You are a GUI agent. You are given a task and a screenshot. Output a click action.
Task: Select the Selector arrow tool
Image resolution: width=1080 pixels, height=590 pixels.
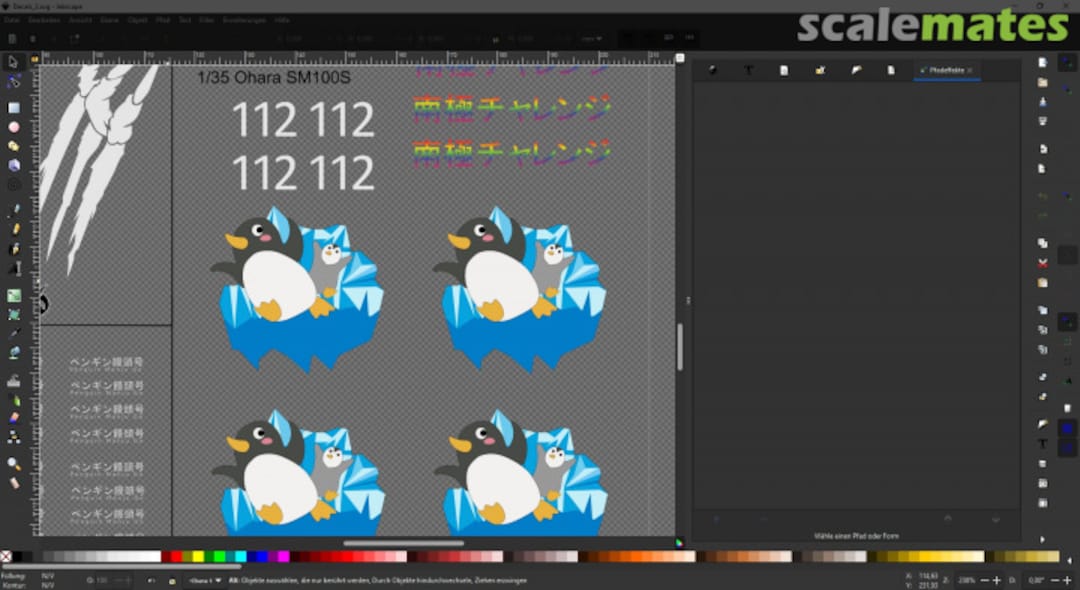click(x=14, y=62)
